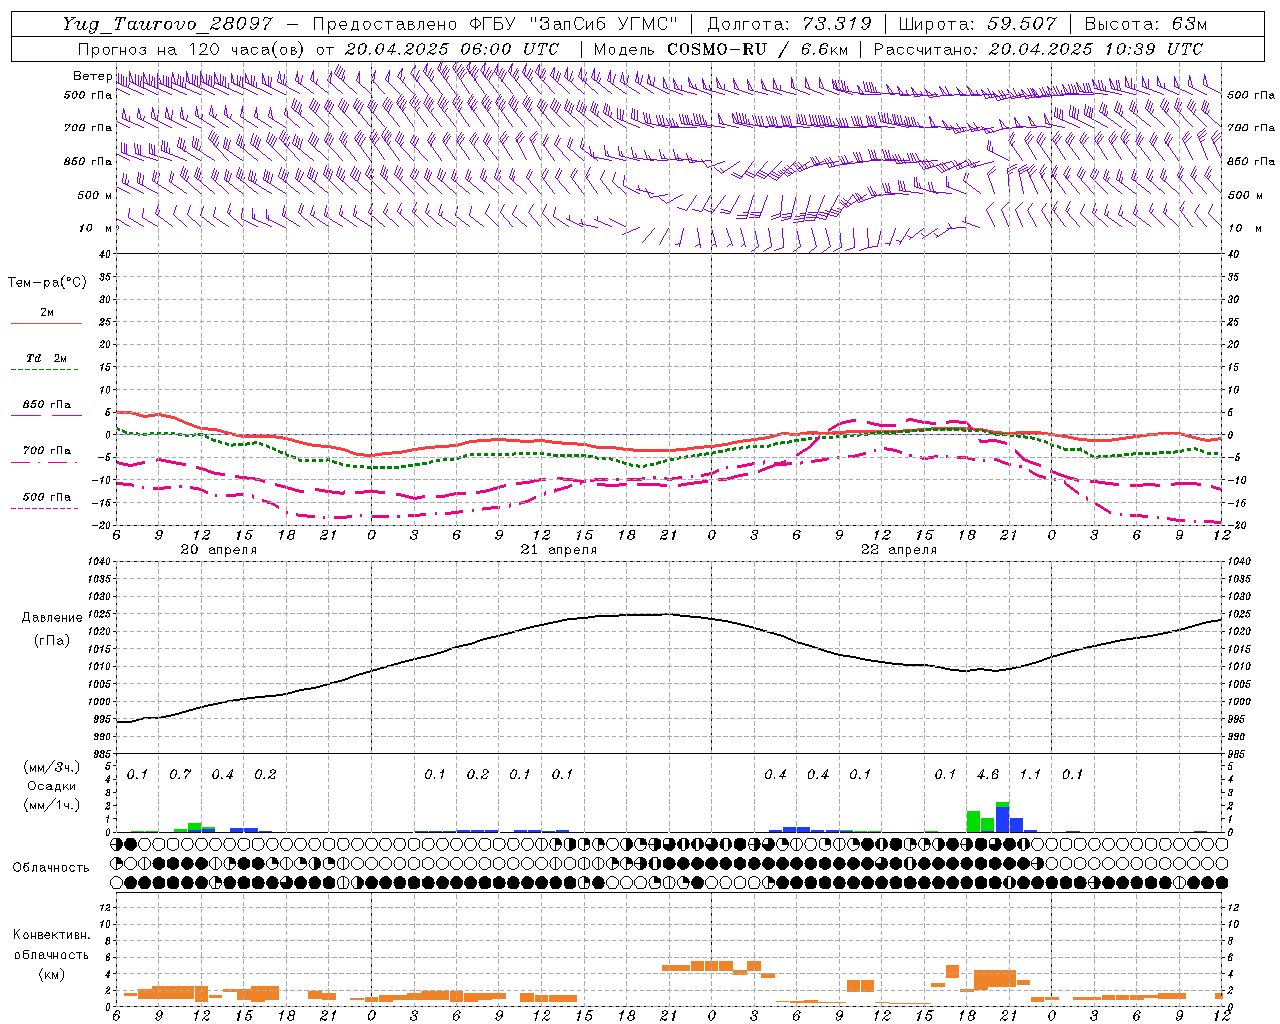Click the Давление pressure panel label
Screen dimensions: 1280x1024
(52, 618)
